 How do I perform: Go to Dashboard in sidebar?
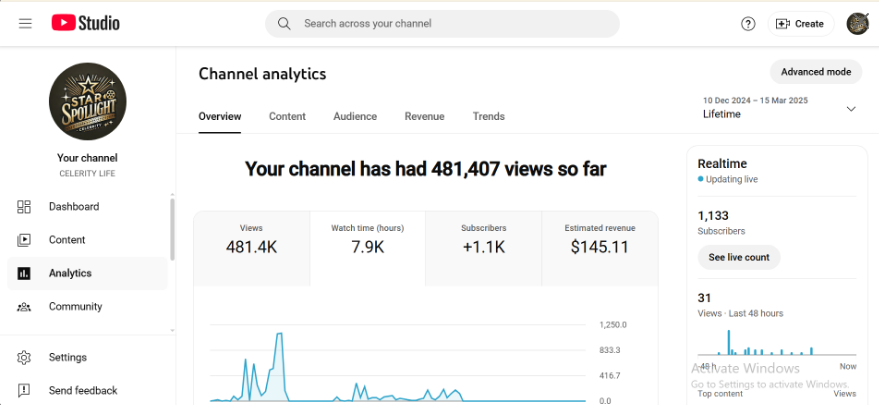(87, 206)
